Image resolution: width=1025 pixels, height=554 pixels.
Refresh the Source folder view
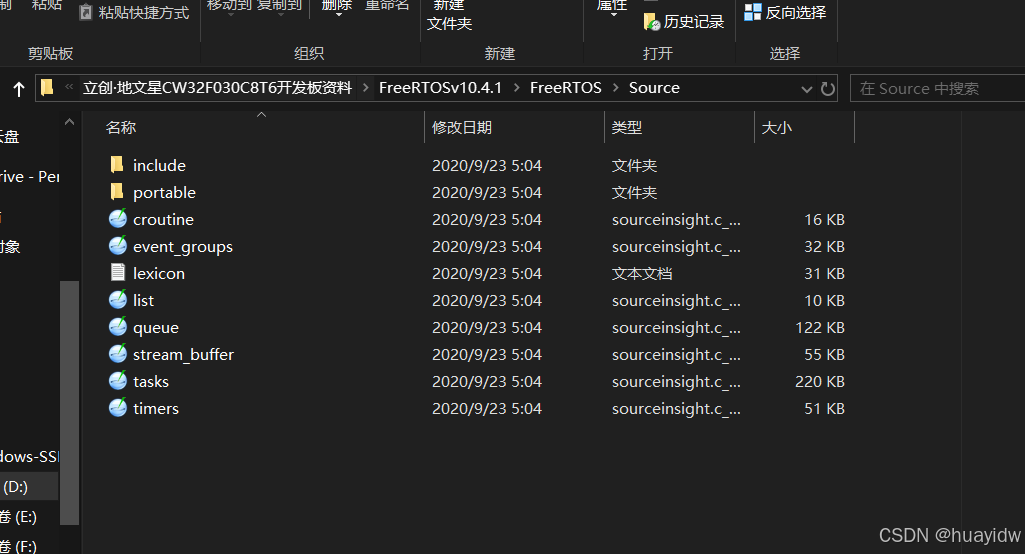click(x=828, y=88)
